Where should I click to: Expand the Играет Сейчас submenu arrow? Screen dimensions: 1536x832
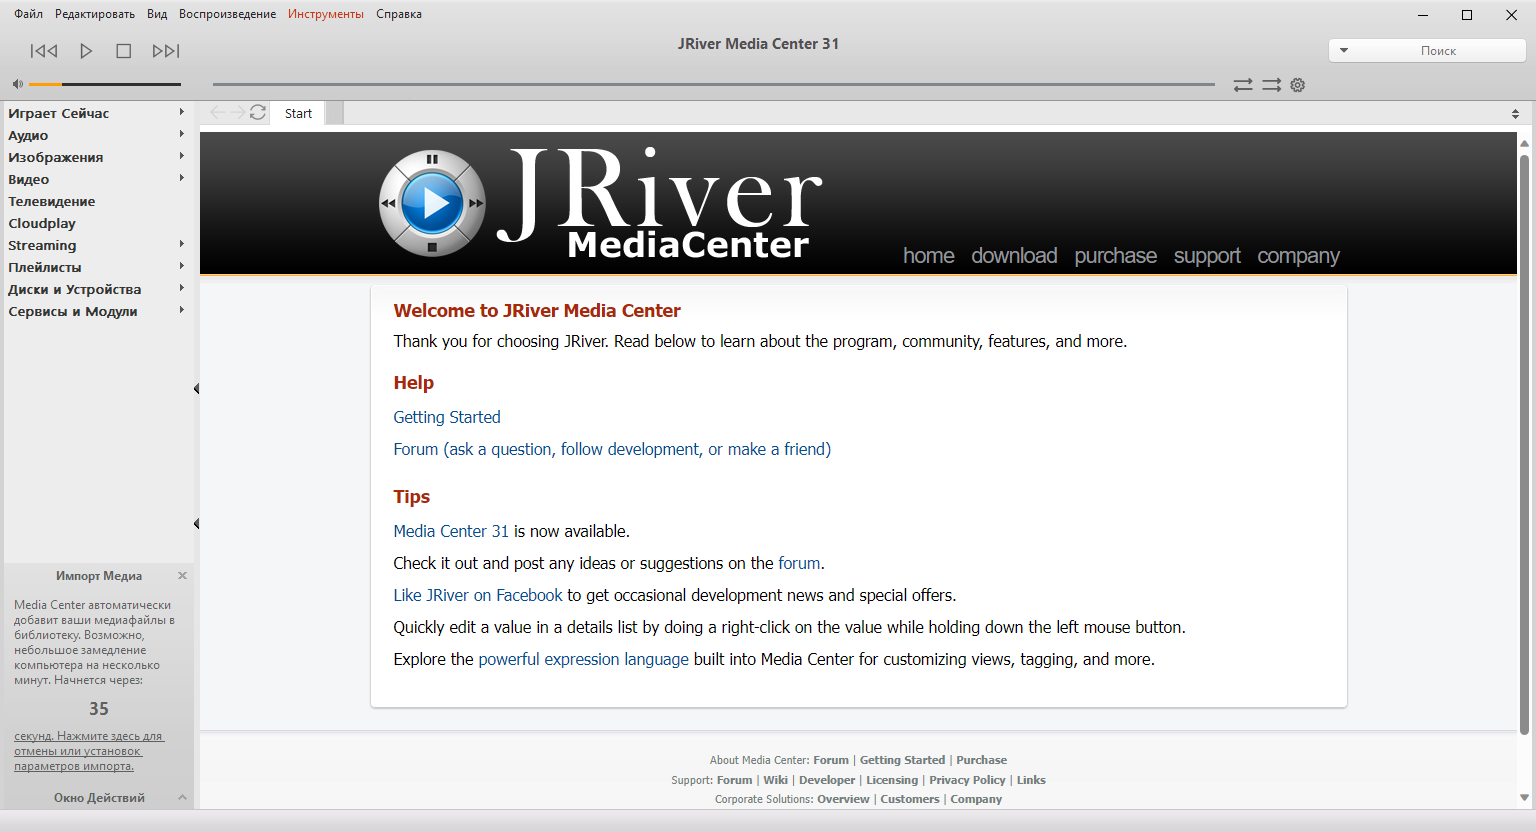tap(182, 112)
